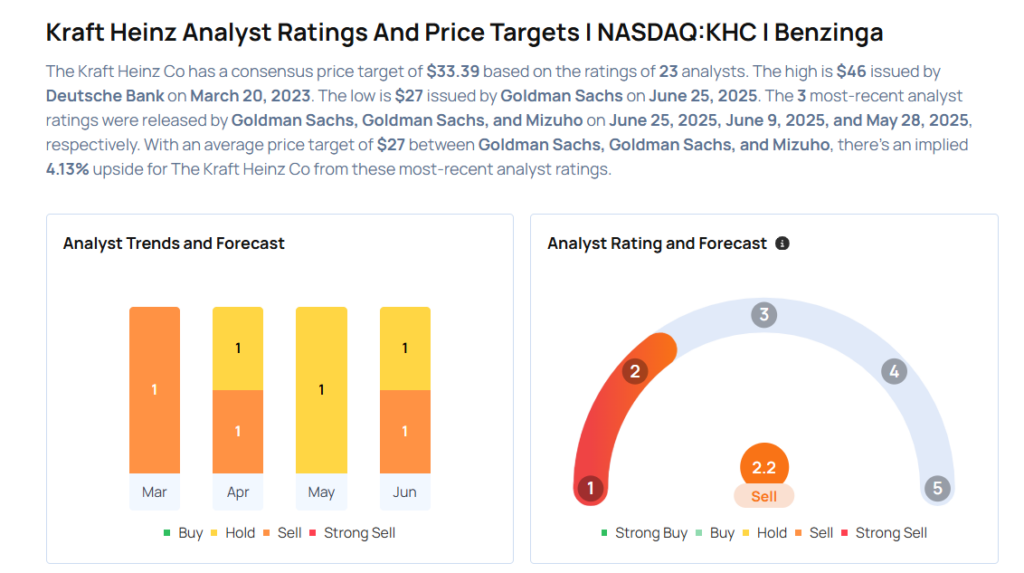Image resolution: width=1024 pixels, height=573 pixels.
Task: Click the info icon beside Analyst Rating
Action: coord(782,243)
